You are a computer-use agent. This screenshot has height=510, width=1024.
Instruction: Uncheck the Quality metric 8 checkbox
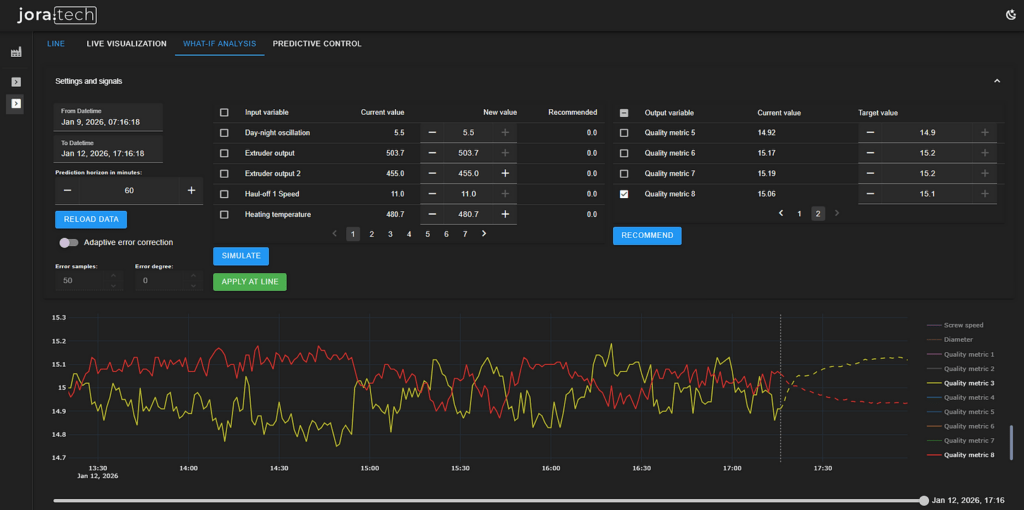pos(624,194)
